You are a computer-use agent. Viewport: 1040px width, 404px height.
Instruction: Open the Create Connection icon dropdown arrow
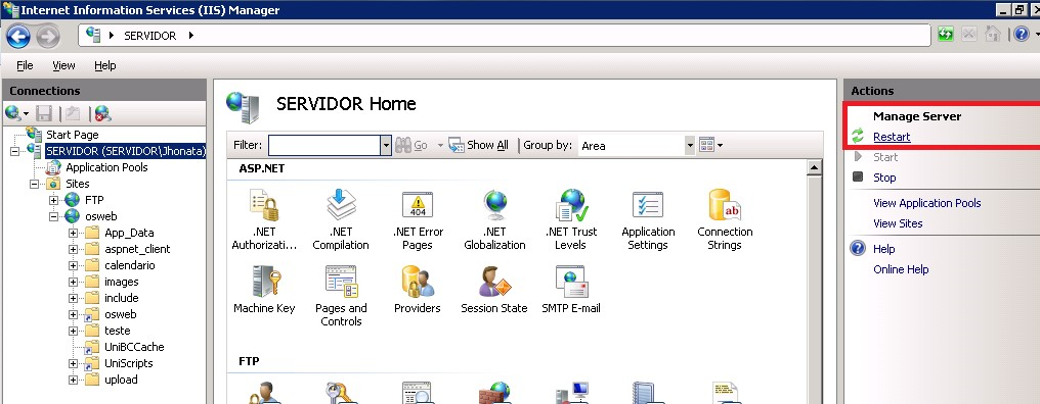[x=26, y=114]
